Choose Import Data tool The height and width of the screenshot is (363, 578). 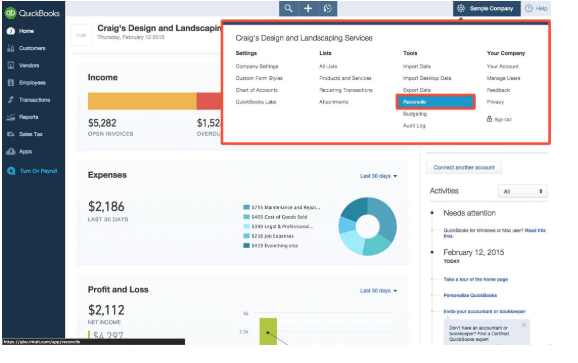[417, 66]
